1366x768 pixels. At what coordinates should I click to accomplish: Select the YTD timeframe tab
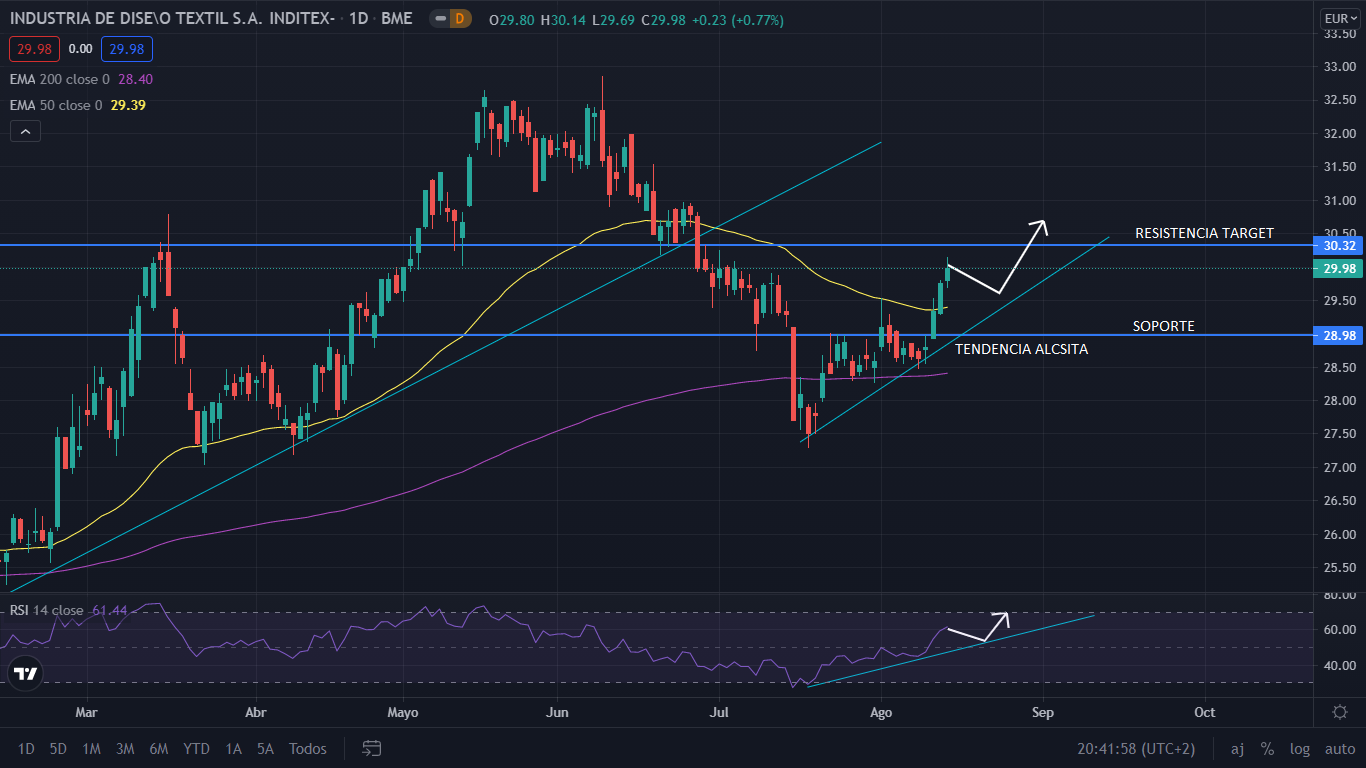pos(196,748)
